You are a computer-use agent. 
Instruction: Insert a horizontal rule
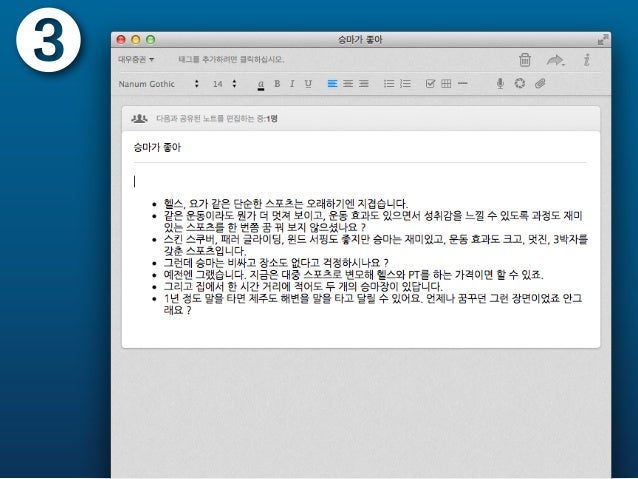pos(463,83)
